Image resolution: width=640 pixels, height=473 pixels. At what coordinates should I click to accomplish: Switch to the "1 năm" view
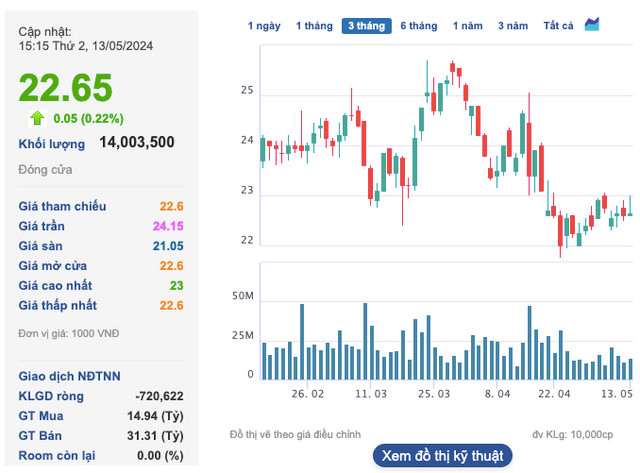(x=468, y=26)
